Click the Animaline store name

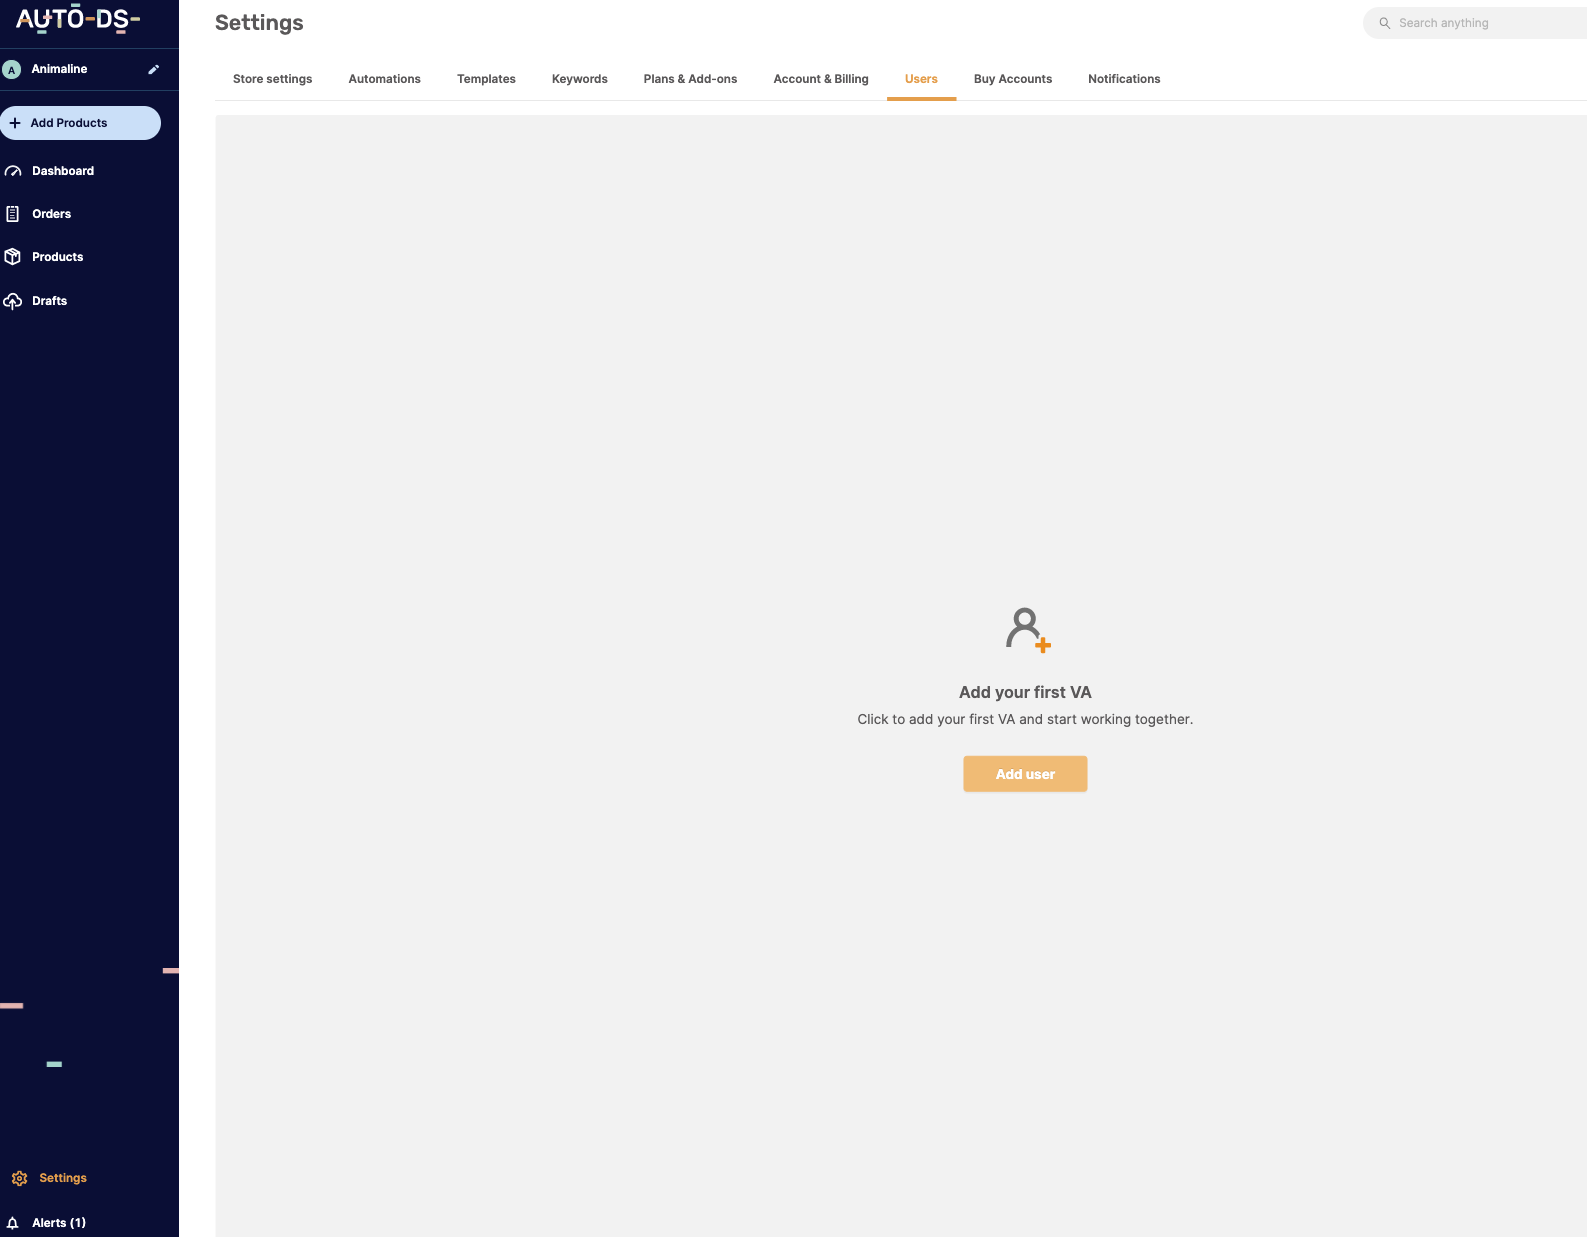point(59,69)
